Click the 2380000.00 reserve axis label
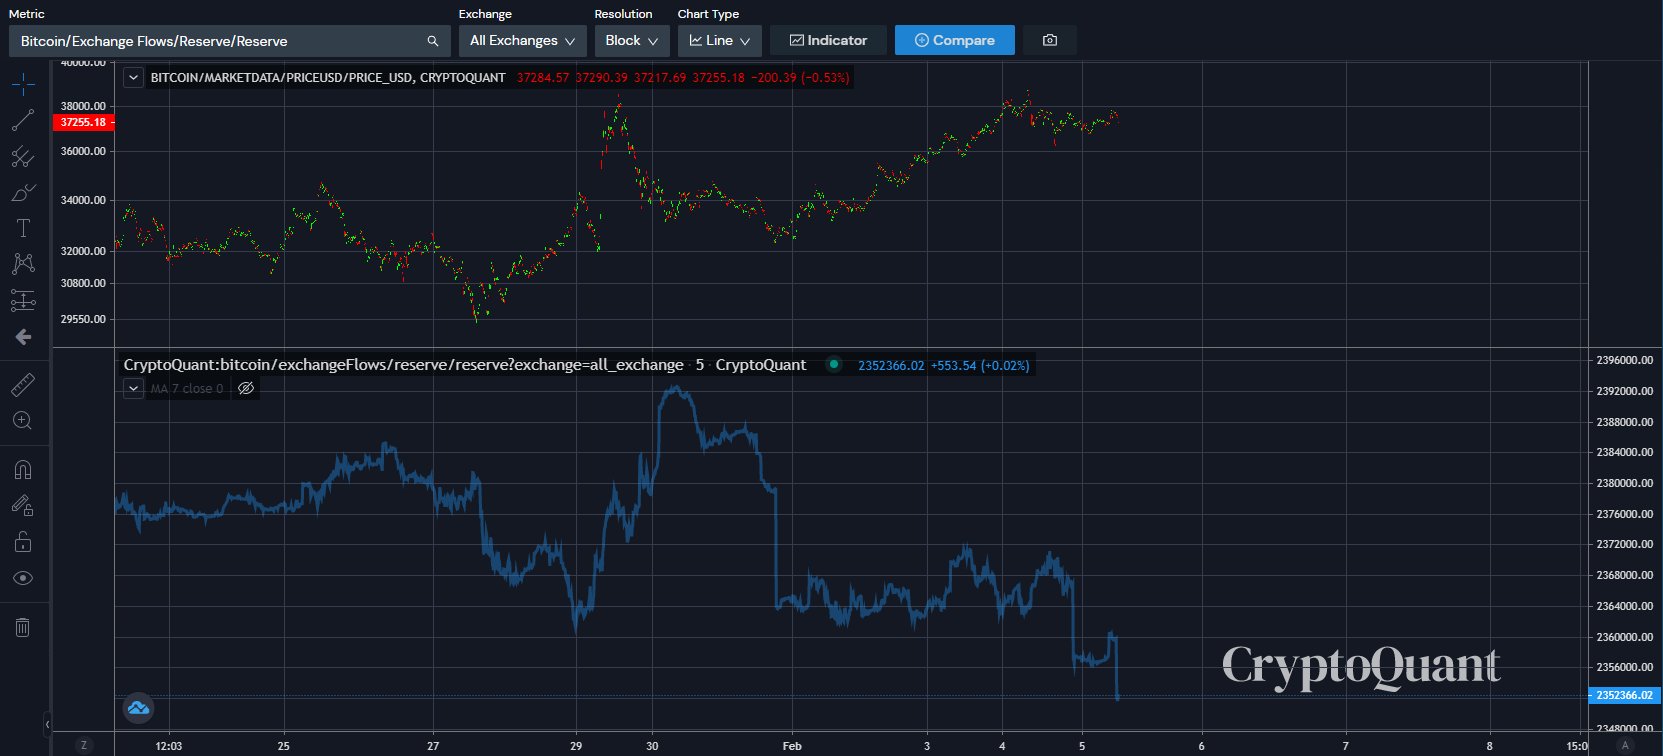This screenshot has width=1663, height=756. click(1624, 483)
